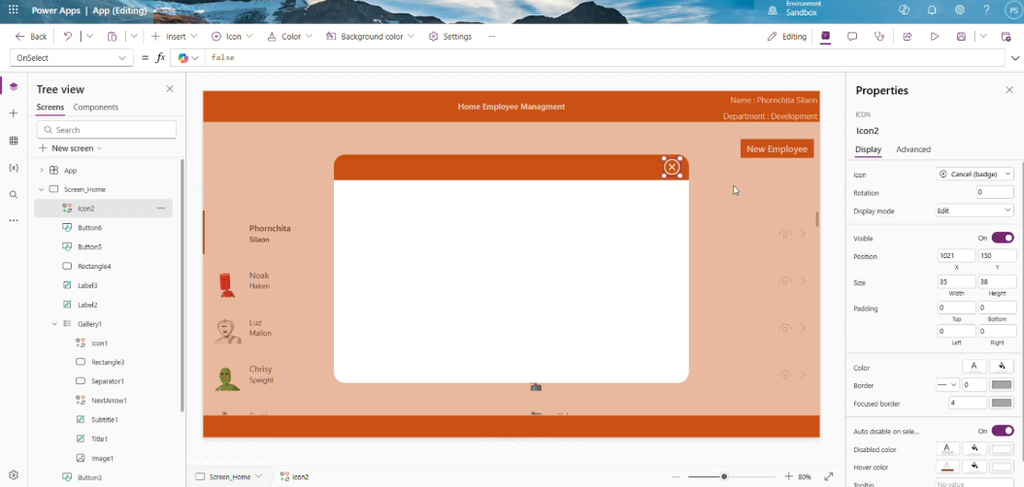Click the Border color swatch
The image size is (1024, 487).
click(1002, 385)
